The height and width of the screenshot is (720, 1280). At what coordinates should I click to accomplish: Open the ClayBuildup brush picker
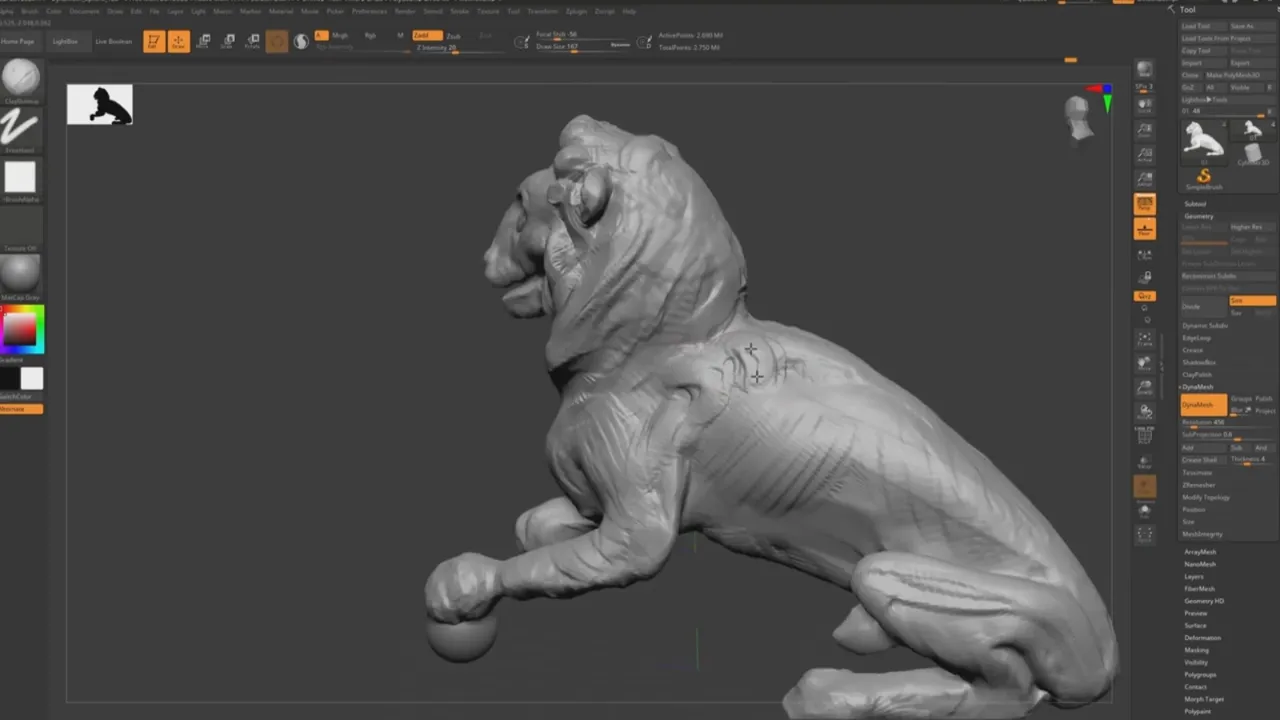pyautogui.click(x=20, y=78)
